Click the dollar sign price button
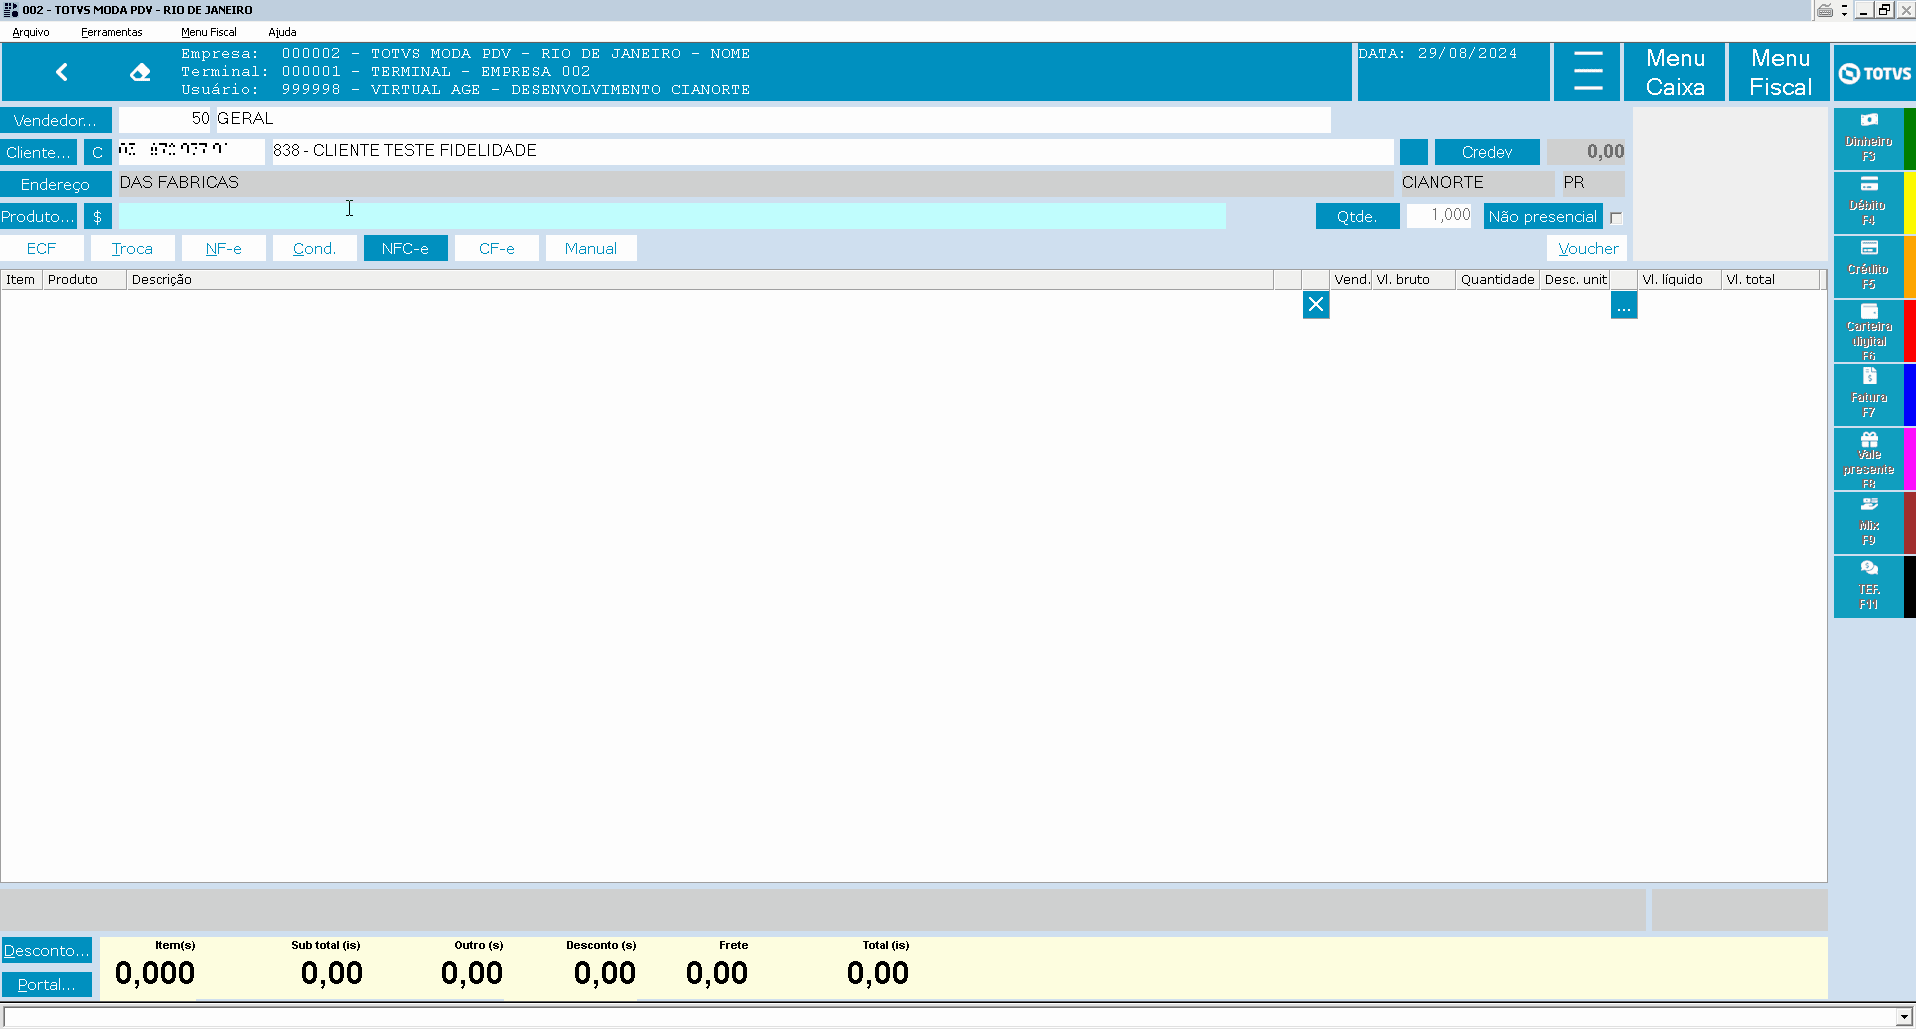The height and width of the screenshot is (1029, 1916). pos(97,217)
